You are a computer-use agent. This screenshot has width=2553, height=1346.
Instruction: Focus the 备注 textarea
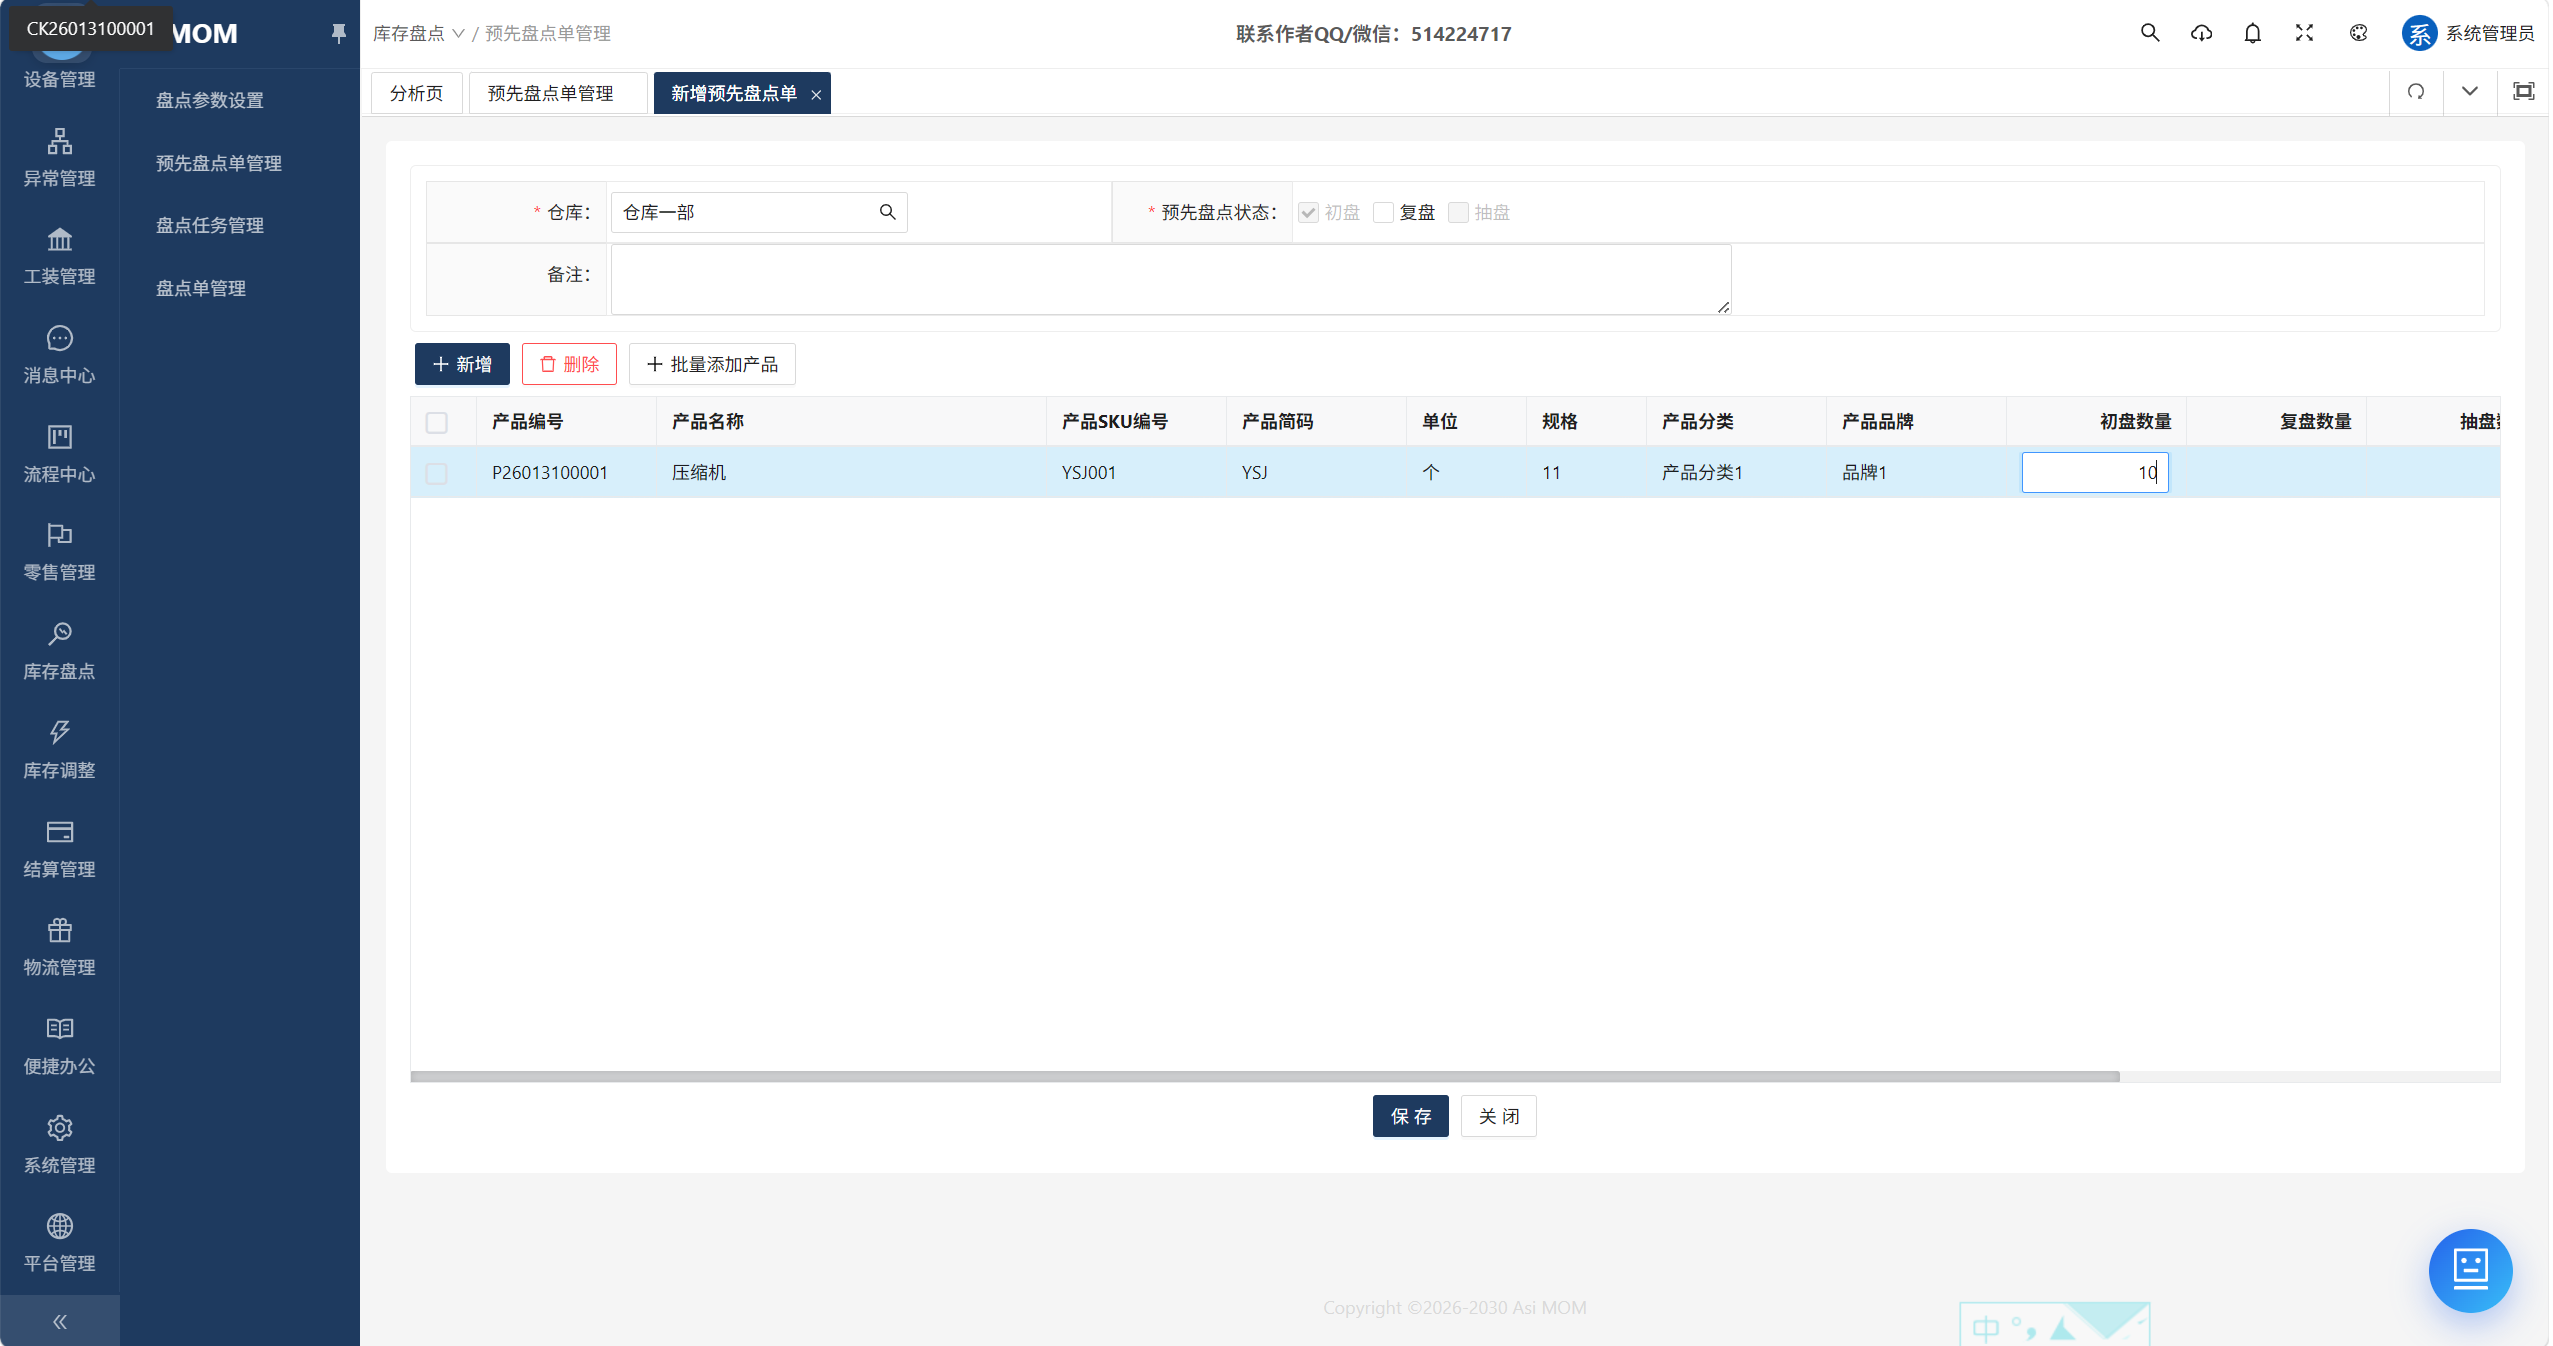pos(1171,280)
